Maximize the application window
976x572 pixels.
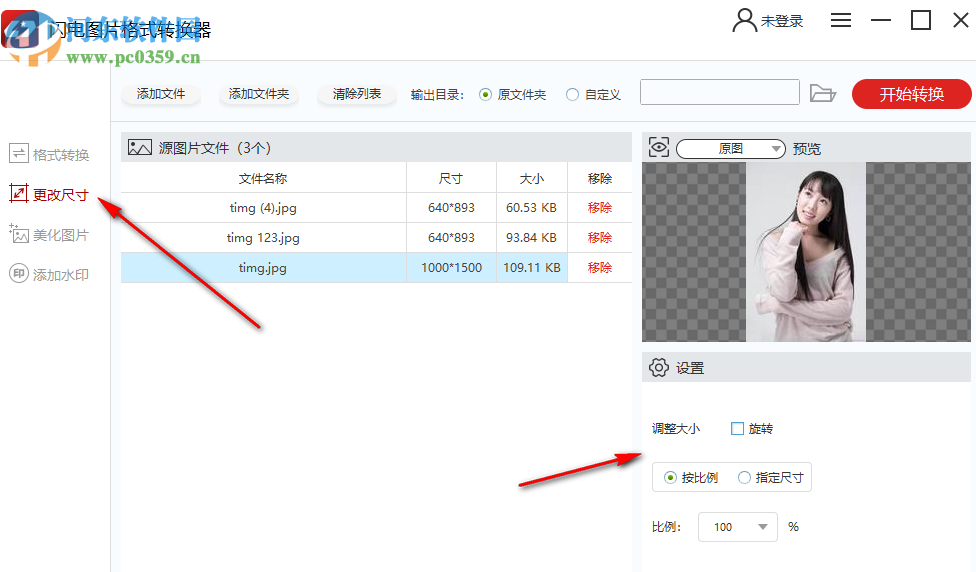[x=921, y=21]
